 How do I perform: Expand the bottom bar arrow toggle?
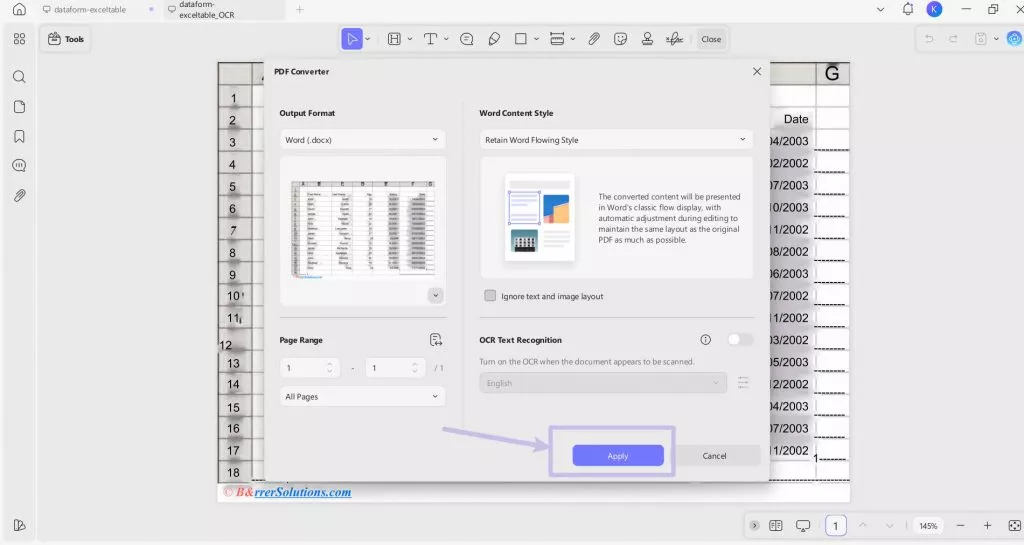pos(754,525)
